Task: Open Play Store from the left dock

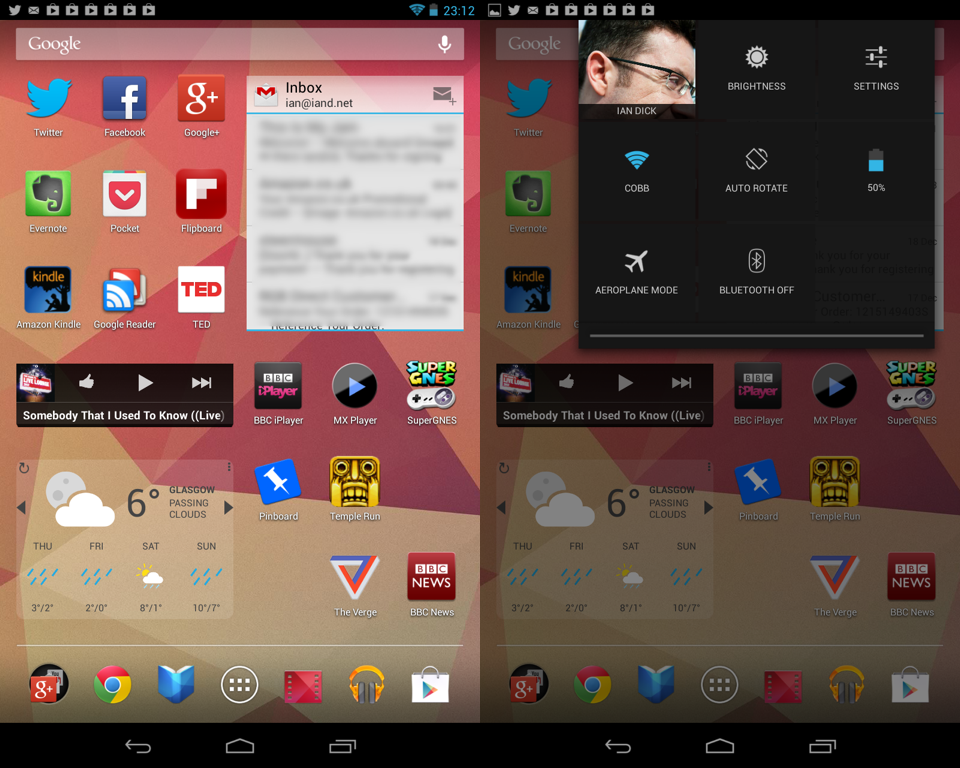Action: point(430,685)
